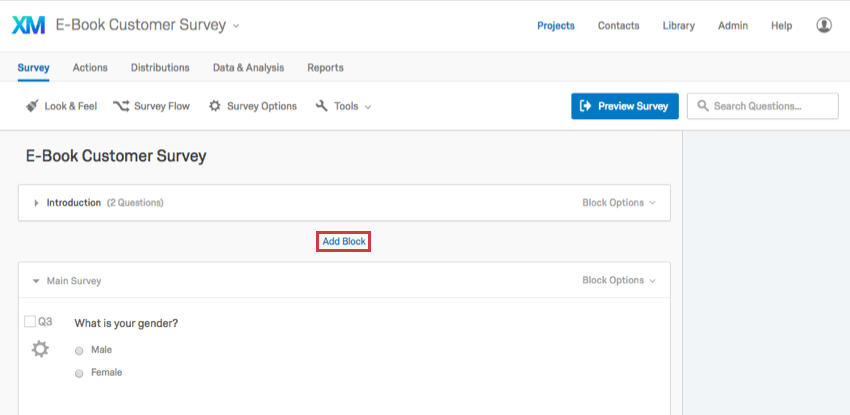This screenshot has width=850, height=415.
Task: Open the user account avatar icon
Action: 824,25
